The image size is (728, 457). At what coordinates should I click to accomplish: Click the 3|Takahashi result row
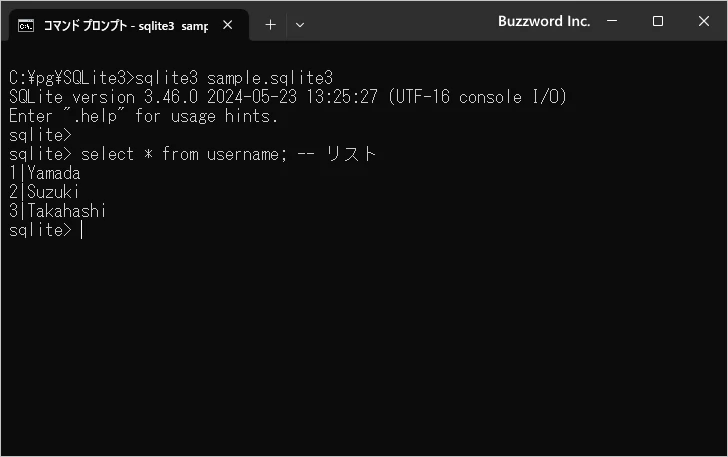pos(57,211)
